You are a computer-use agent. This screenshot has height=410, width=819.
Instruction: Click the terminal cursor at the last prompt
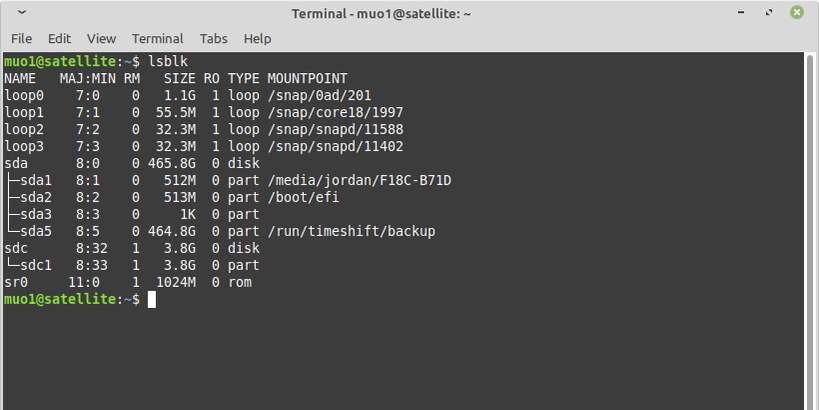[152, 299]
